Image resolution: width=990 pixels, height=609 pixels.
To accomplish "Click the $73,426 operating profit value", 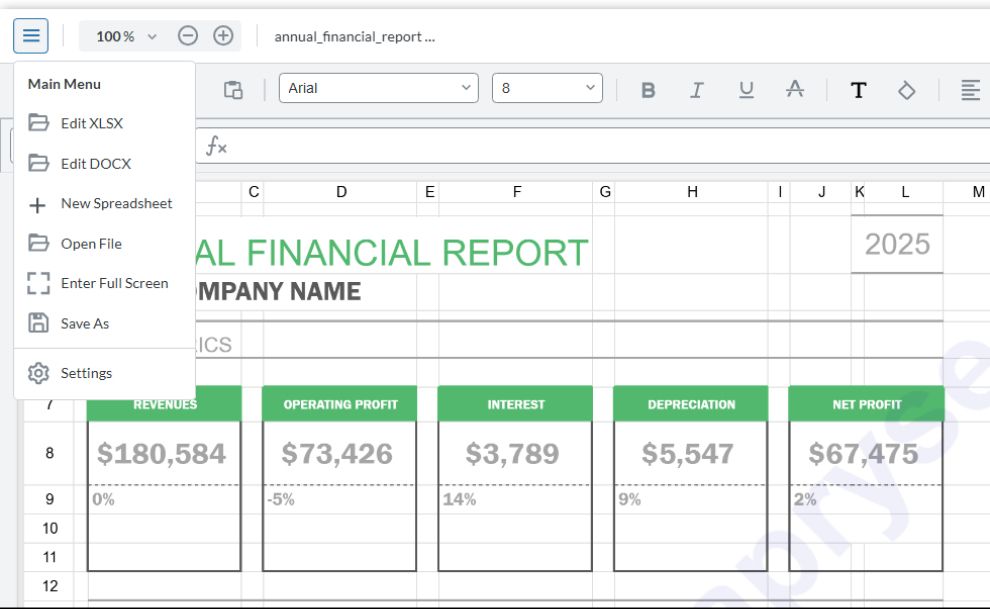I will click(337, 454).
